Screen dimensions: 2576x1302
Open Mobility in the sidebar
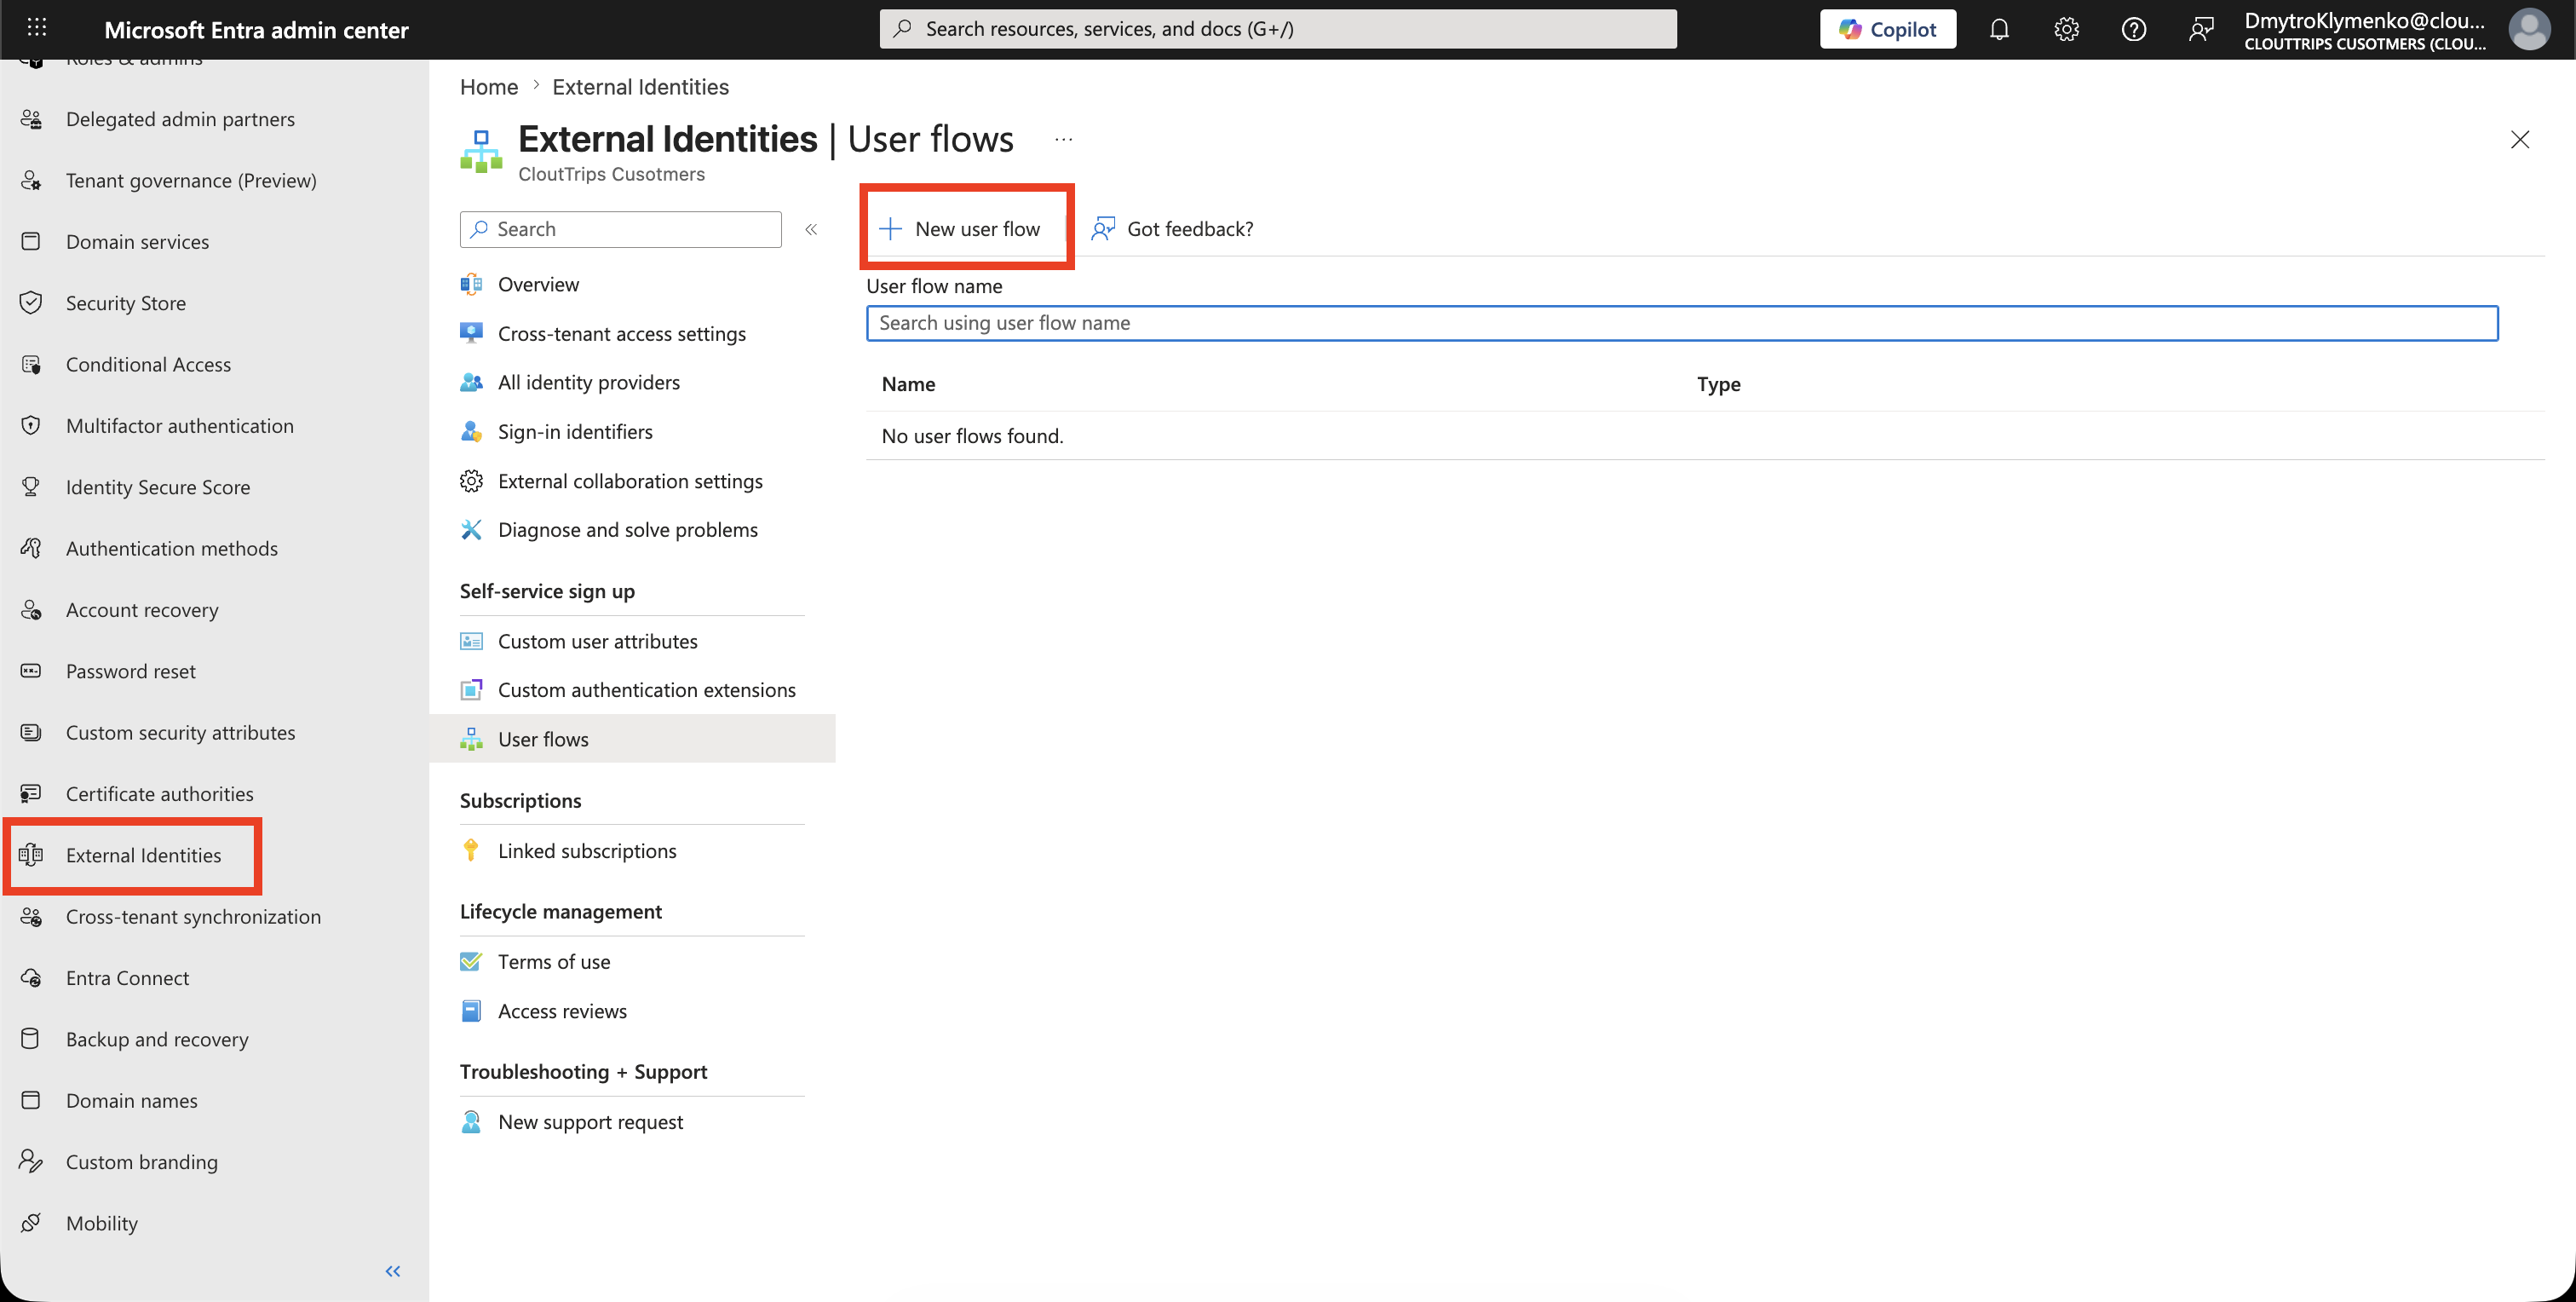(x=101, y=1223)
